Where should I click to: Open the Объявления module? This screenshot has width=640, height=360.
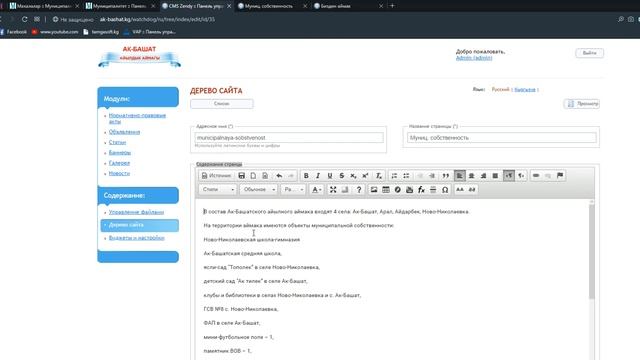point(124,132)
